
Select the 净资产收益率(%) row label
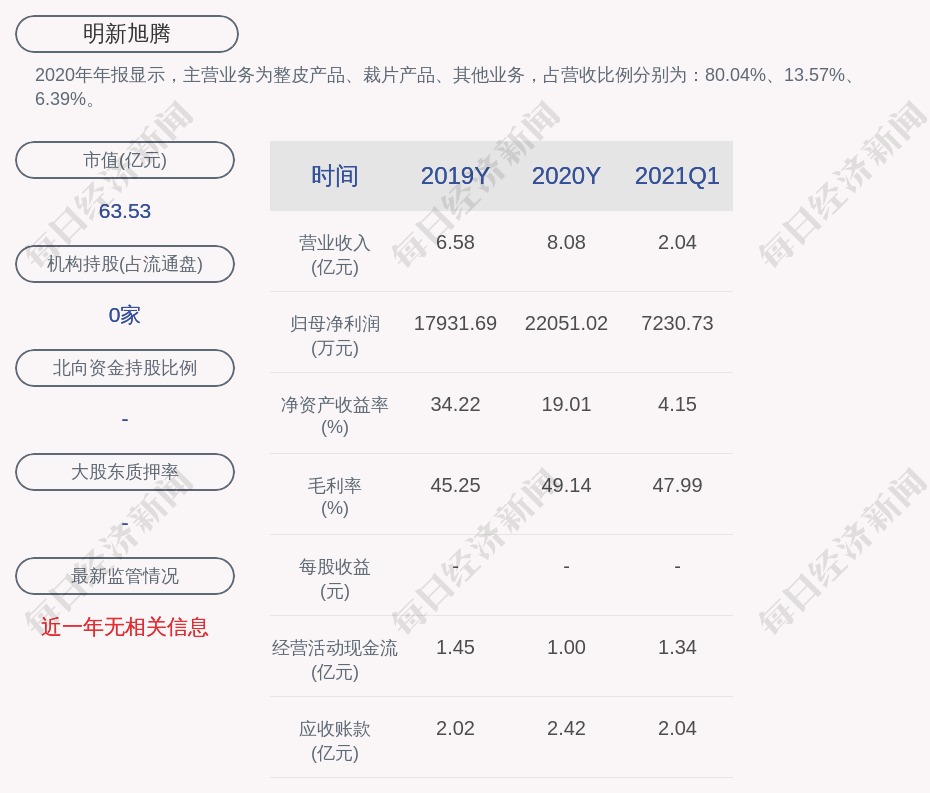point(334,415)
